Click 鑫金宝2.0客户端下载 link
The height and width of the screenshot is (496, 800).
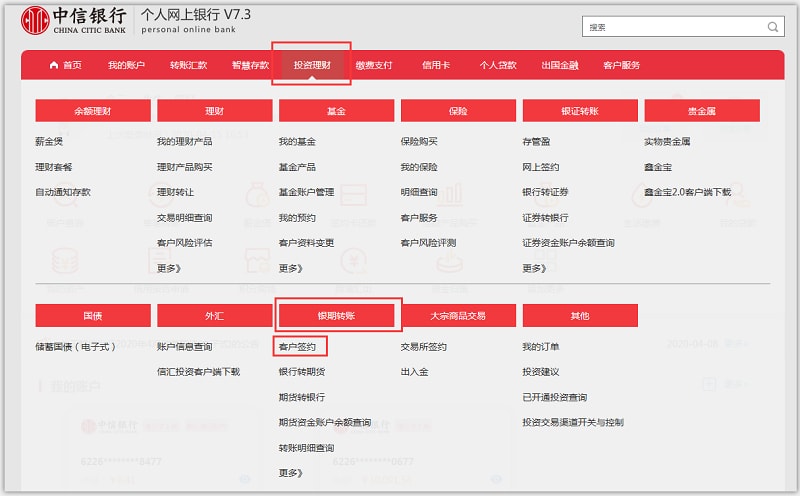pos(688,192)
